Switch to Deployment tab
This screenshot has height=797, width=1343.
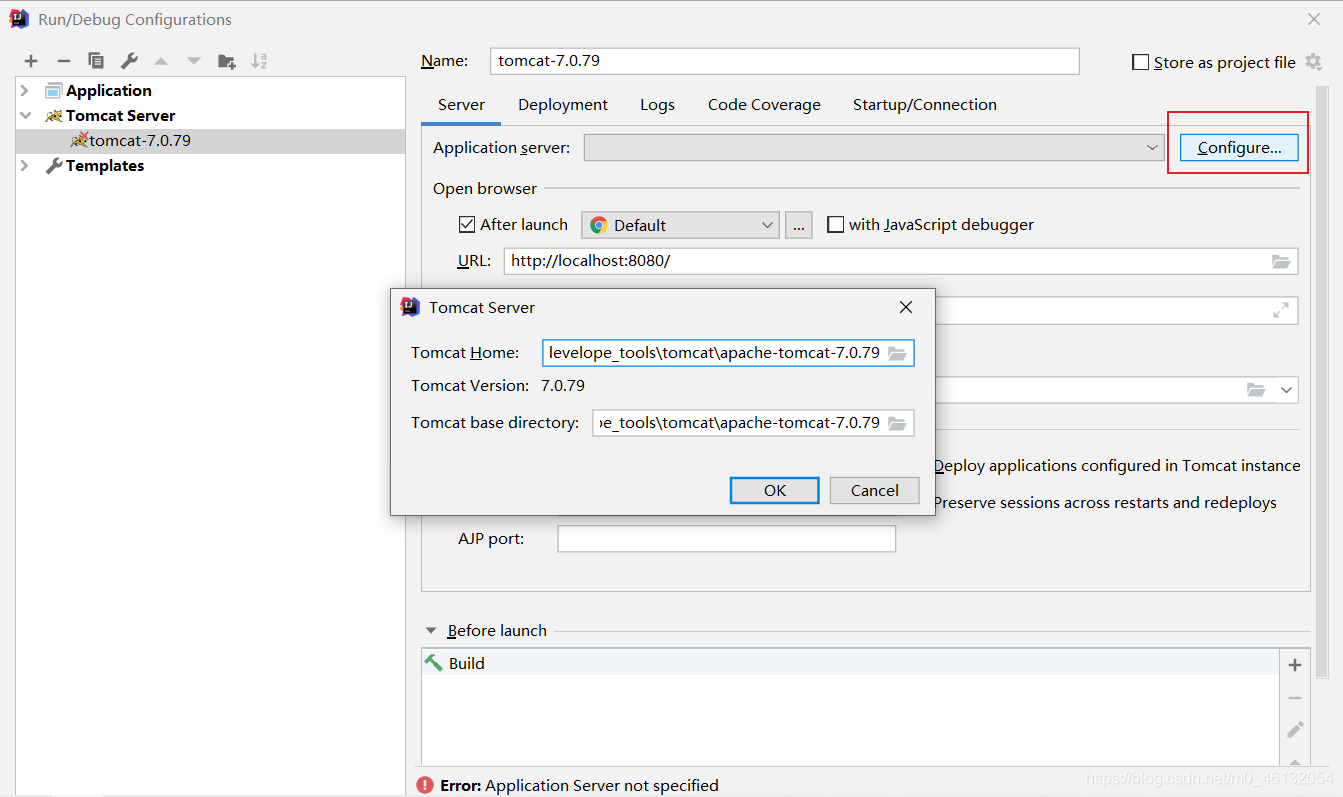pos(563,105)
